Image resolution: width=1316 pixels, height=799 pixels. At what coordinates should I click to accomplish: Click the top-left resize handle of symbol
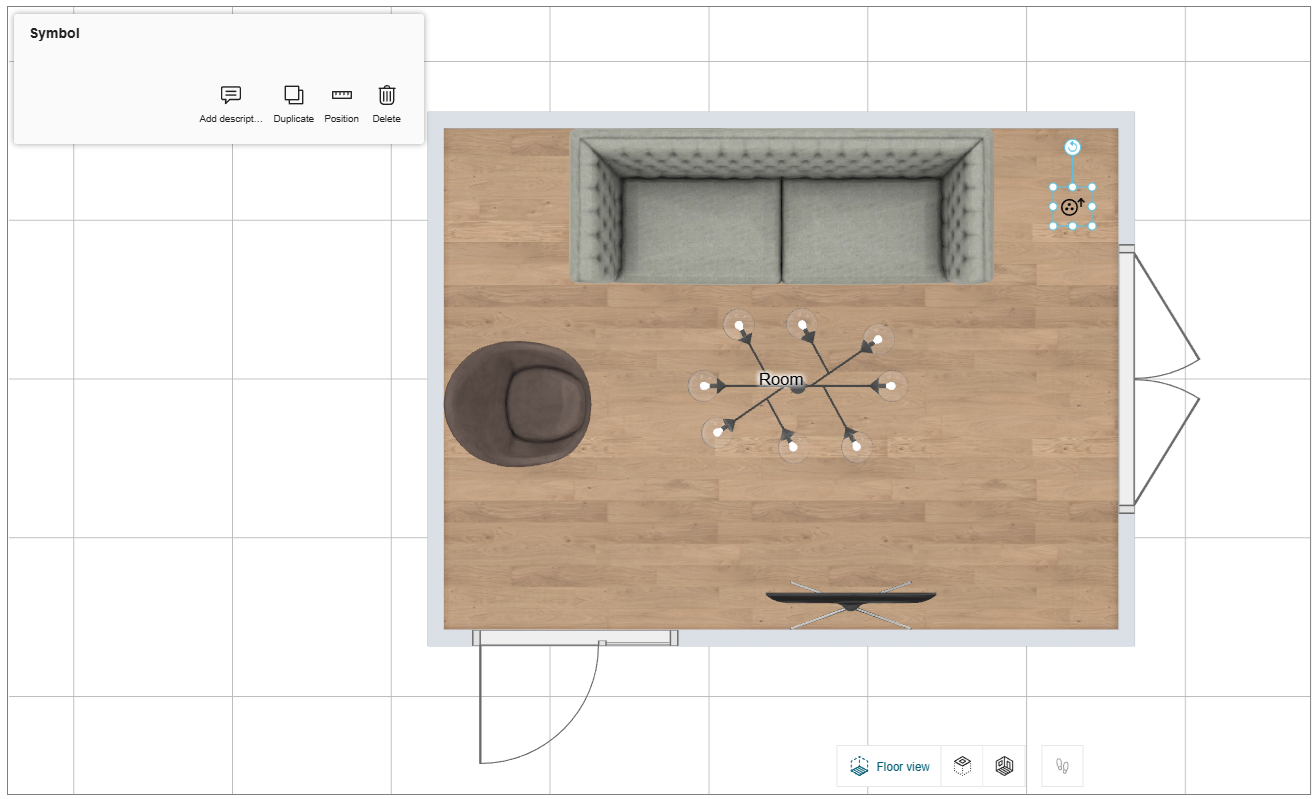(x=1054, y=188)
